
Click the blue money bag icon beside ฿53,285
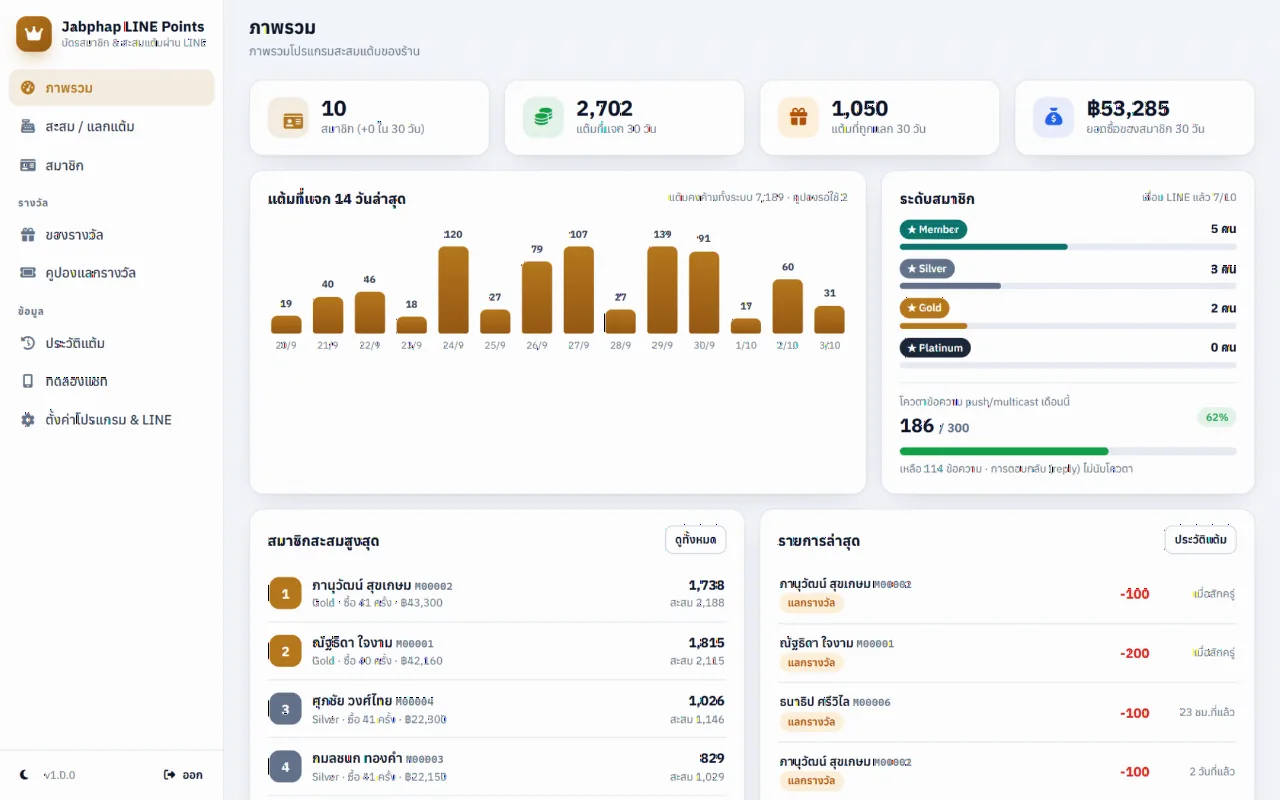coord(1053,118)
